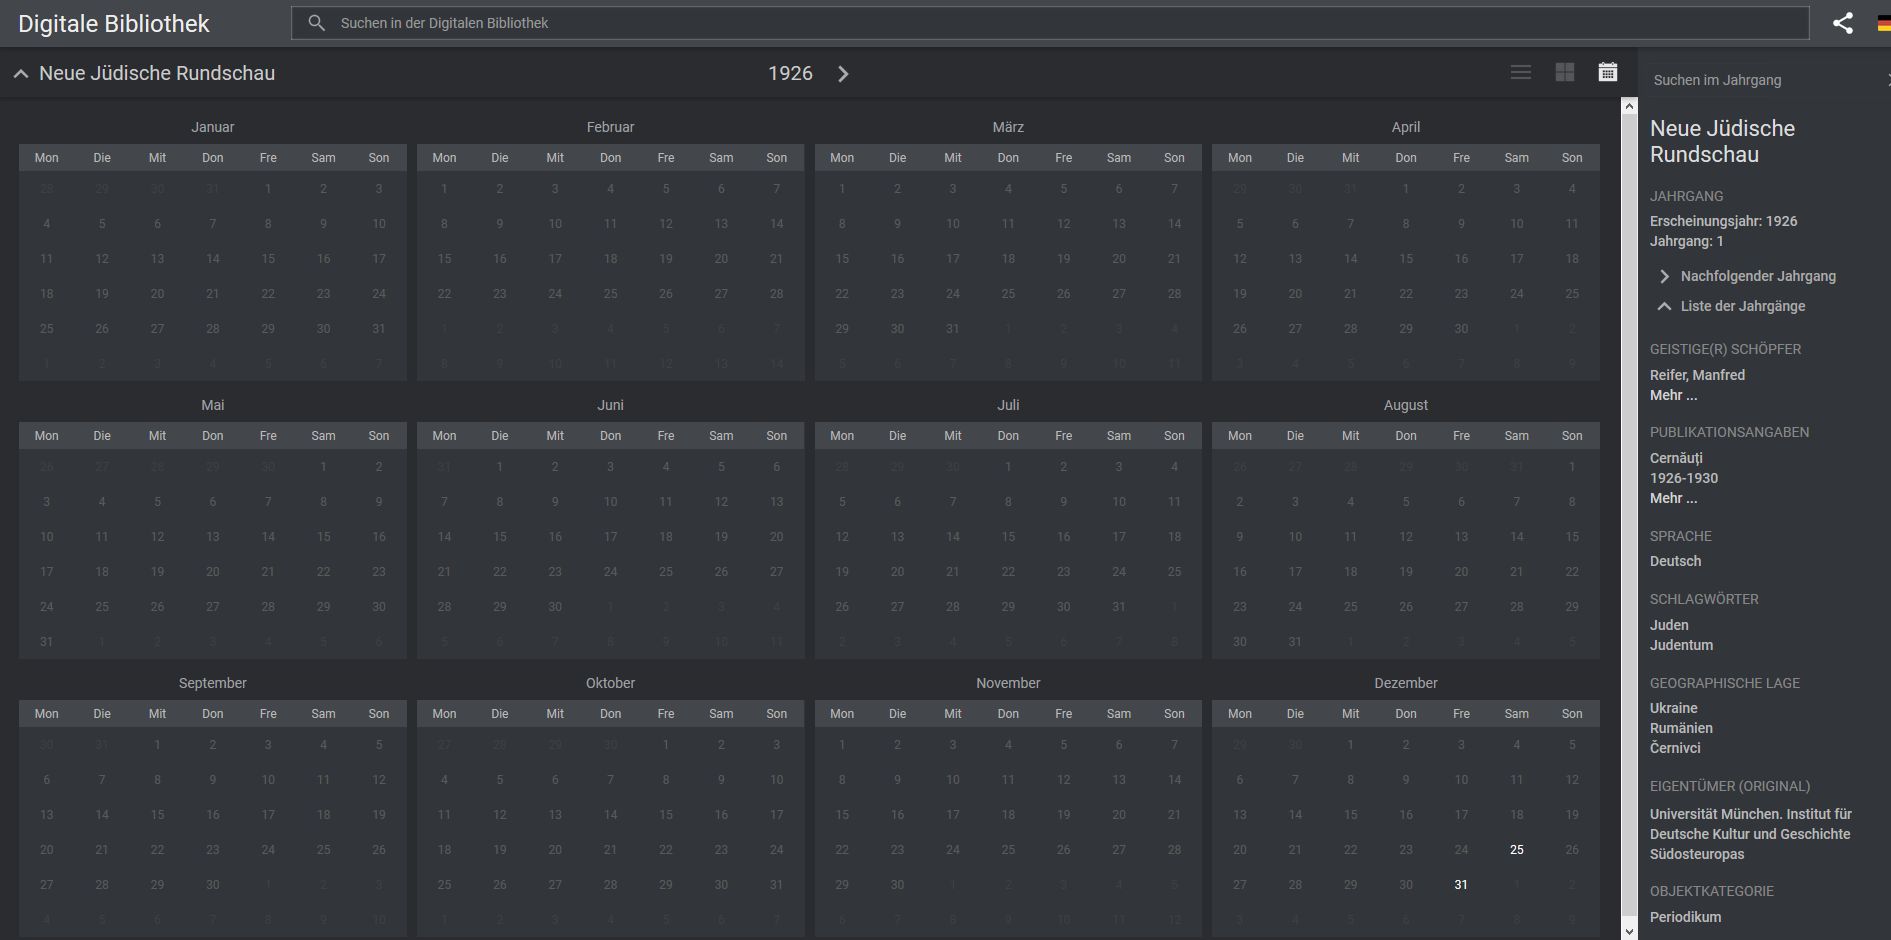Show Mehr under Publikationsangaben
This screenshot has height=940, width=1891.
tap(1673, 498)
